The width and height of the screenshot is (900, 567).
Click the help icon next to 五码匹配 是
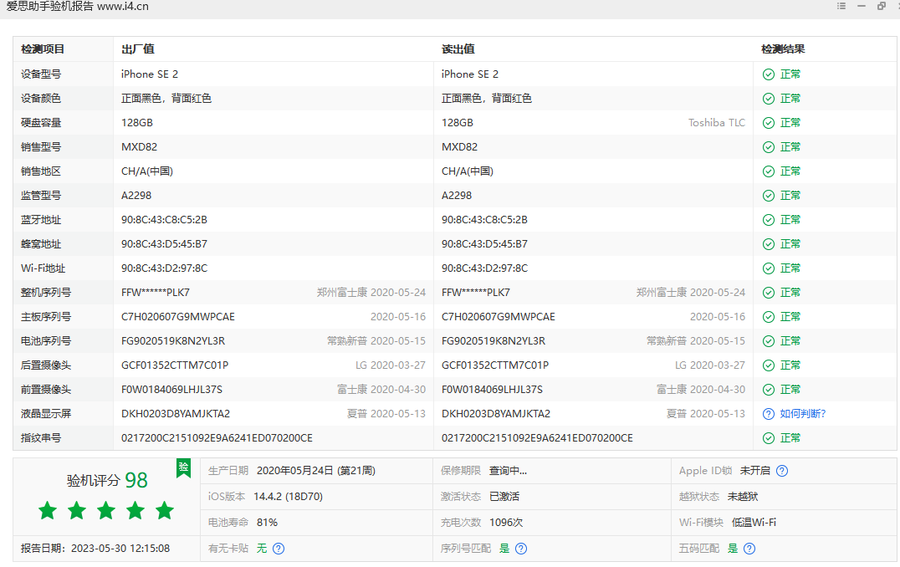click(750, 549)
